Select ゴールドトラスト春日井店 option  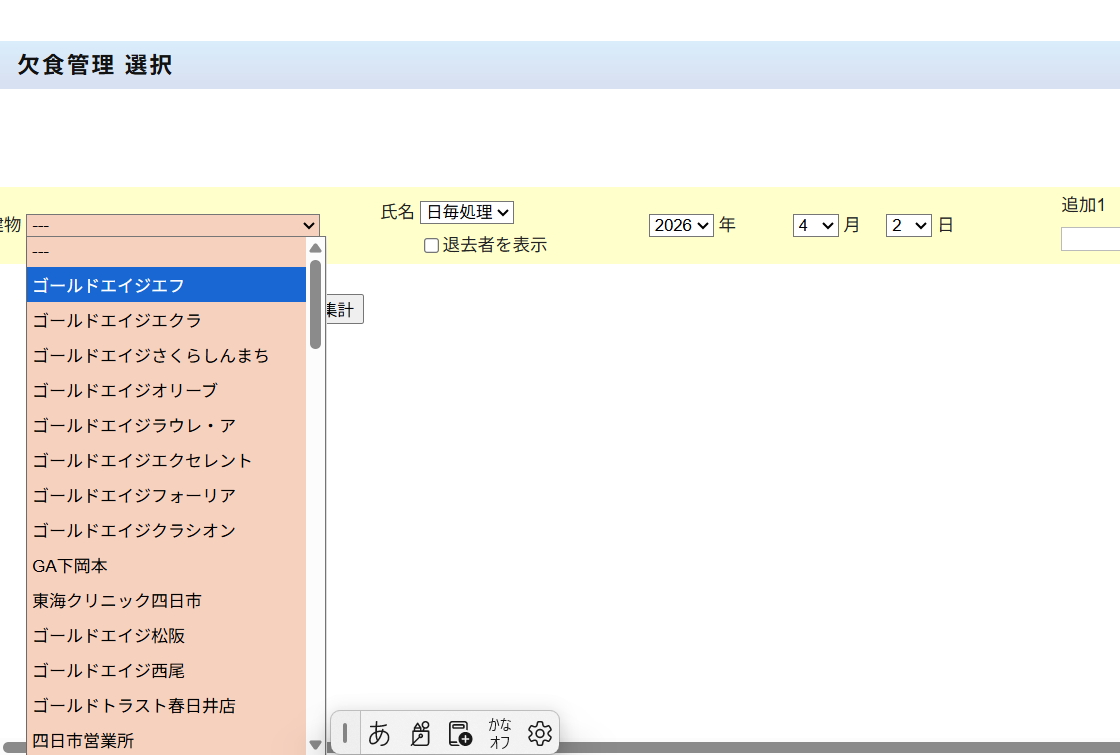[166, 706]
